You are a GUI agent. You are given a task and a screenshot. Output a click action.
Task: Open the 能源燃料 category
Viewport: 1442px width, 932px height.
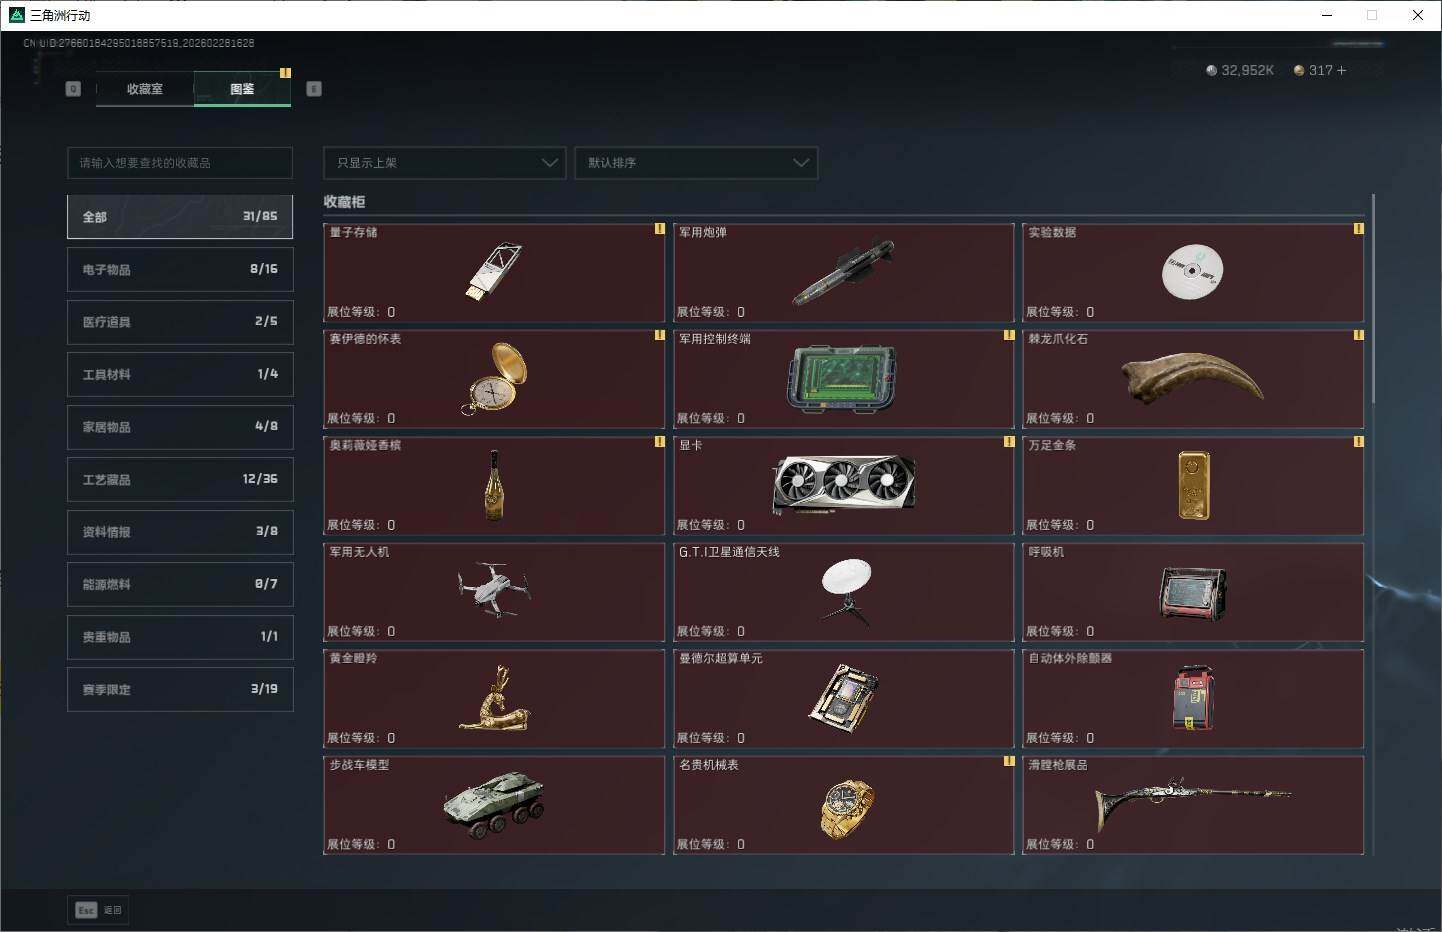tap(180, 585)
